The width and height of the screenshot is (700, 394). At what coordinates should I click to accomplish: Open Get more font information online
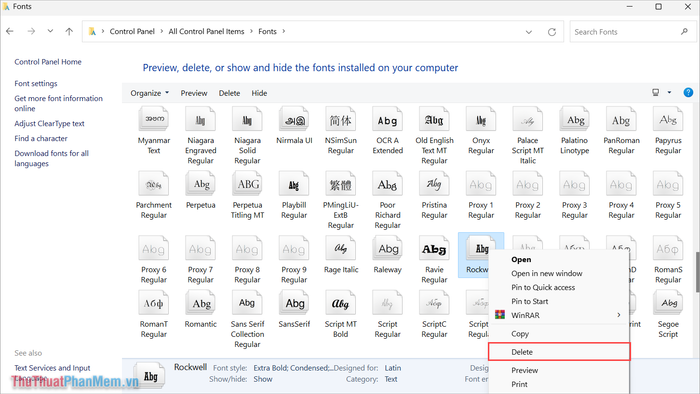click(58, 103)
